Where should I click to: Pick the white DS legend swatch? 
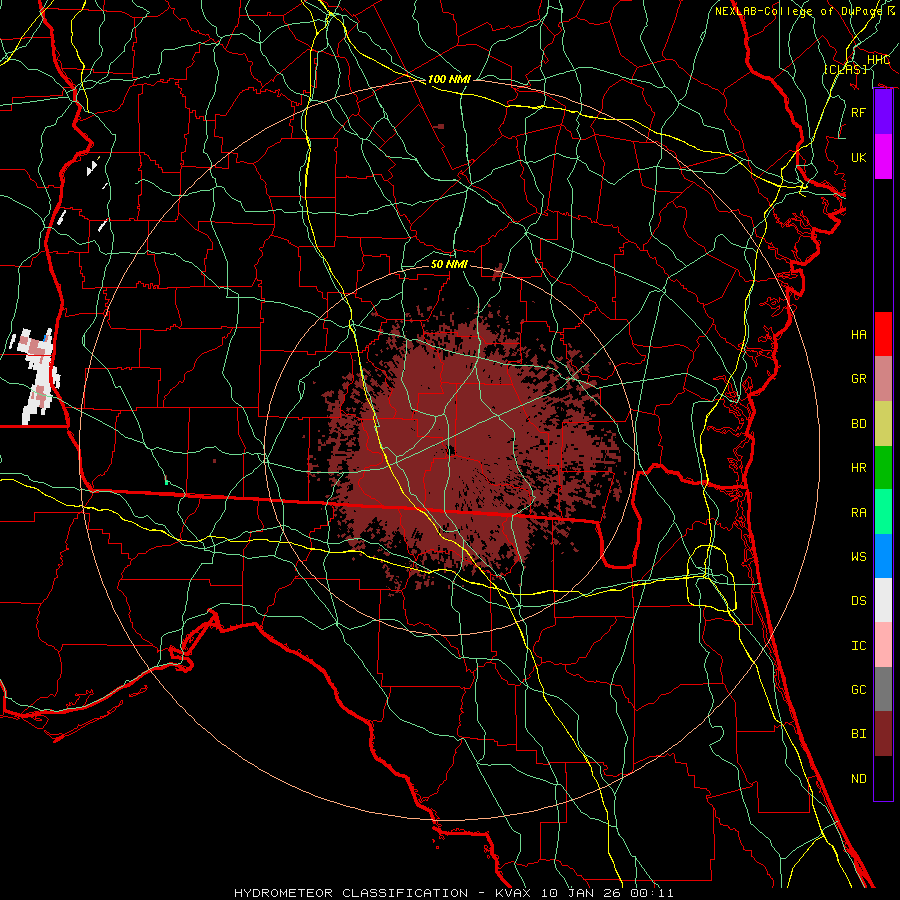pos(883,600)
